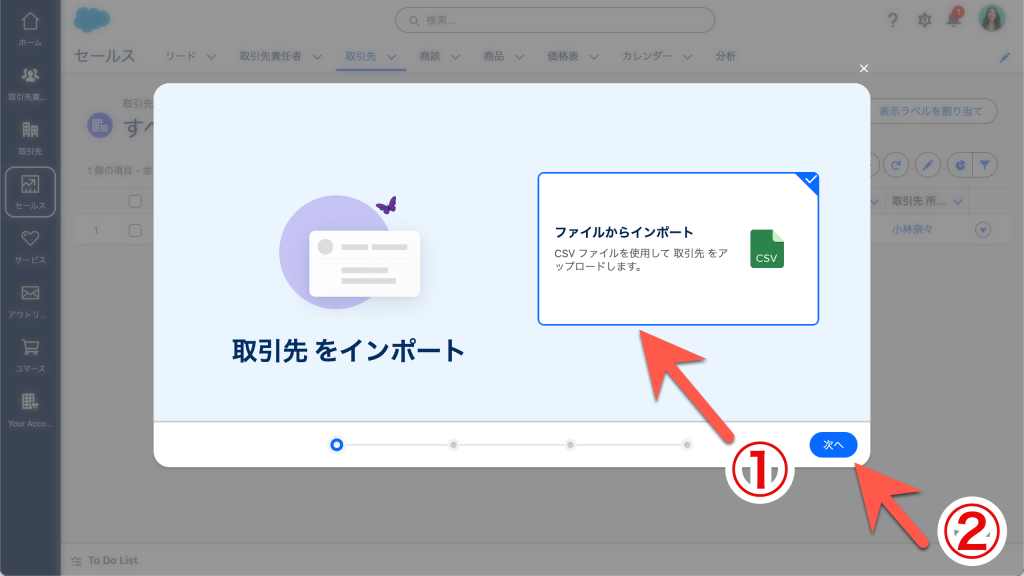Click 表示ラベルを割り当て button
The height and width of the screenshot is (576, 1024).
pyautogui.click(x=930, y=111)
